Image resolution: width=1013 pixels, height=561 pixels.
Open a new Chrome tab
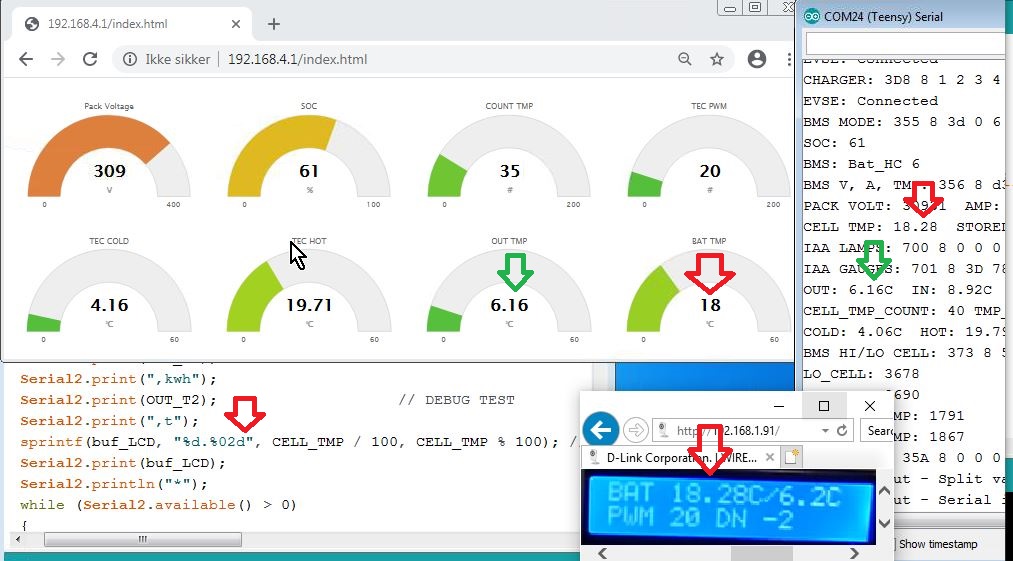[274, 24]
